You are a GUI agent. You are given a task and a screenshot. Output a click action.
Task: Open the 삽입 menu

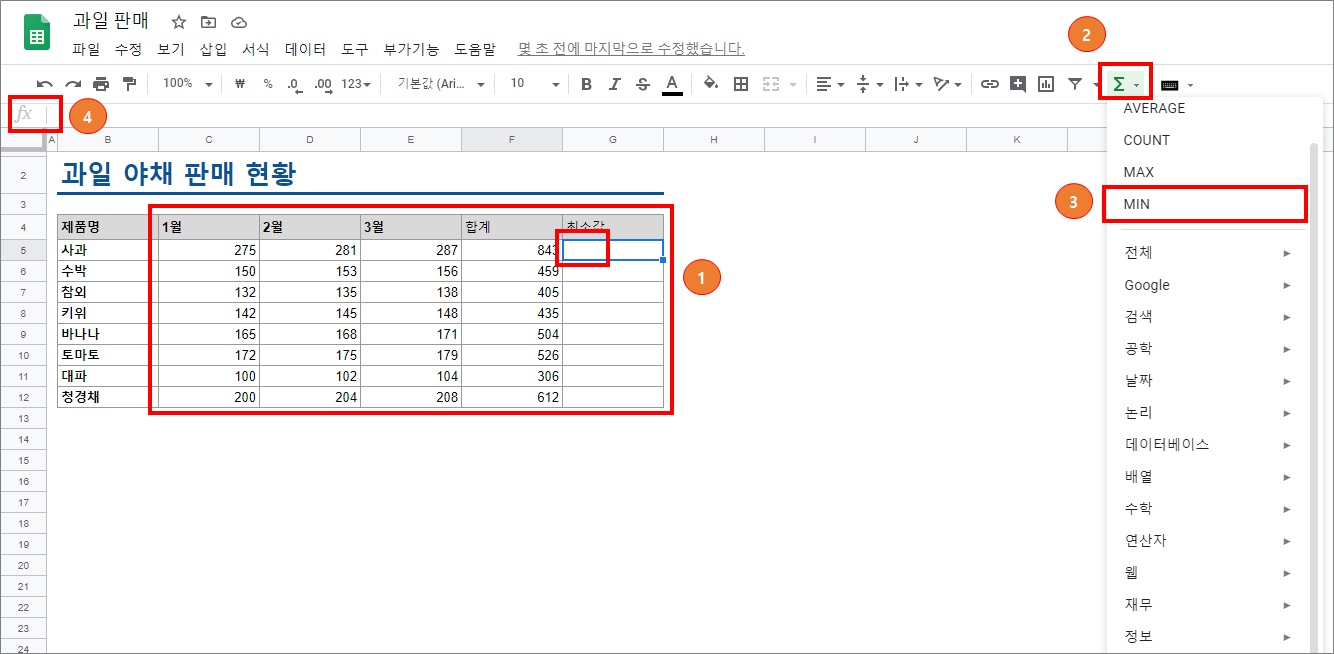point(213,49)
